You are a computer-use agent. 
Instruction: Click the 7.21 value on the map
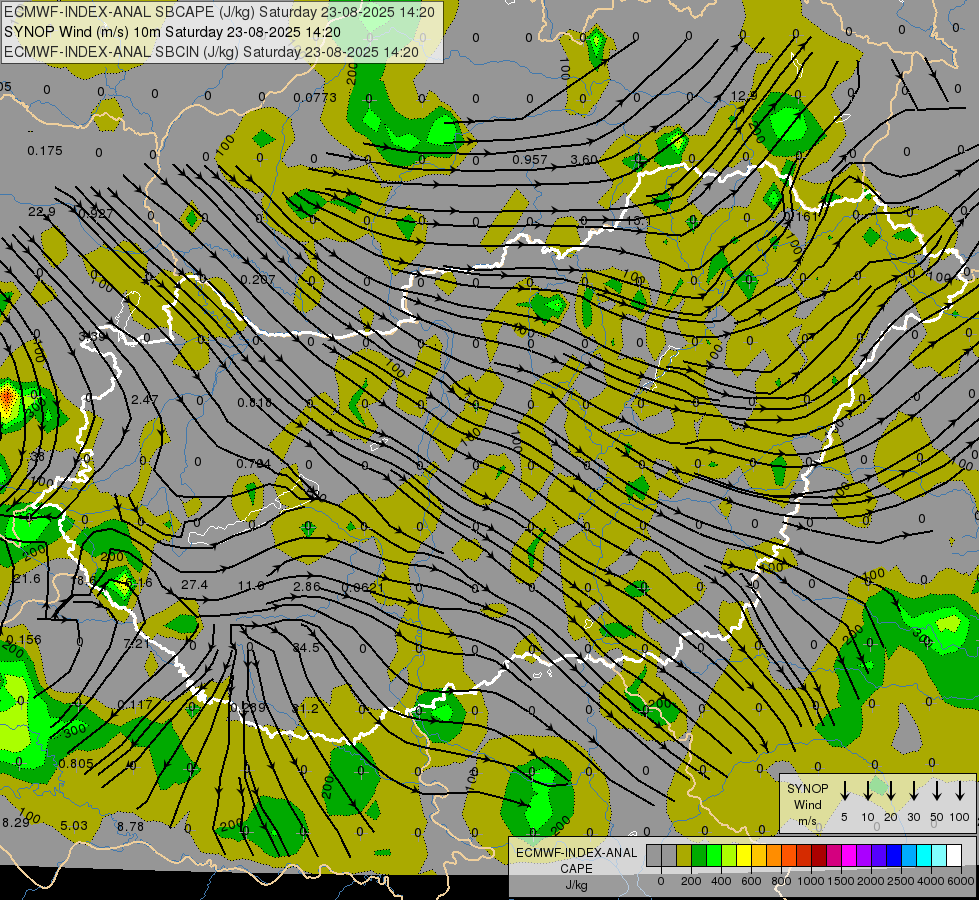[137, 643]
